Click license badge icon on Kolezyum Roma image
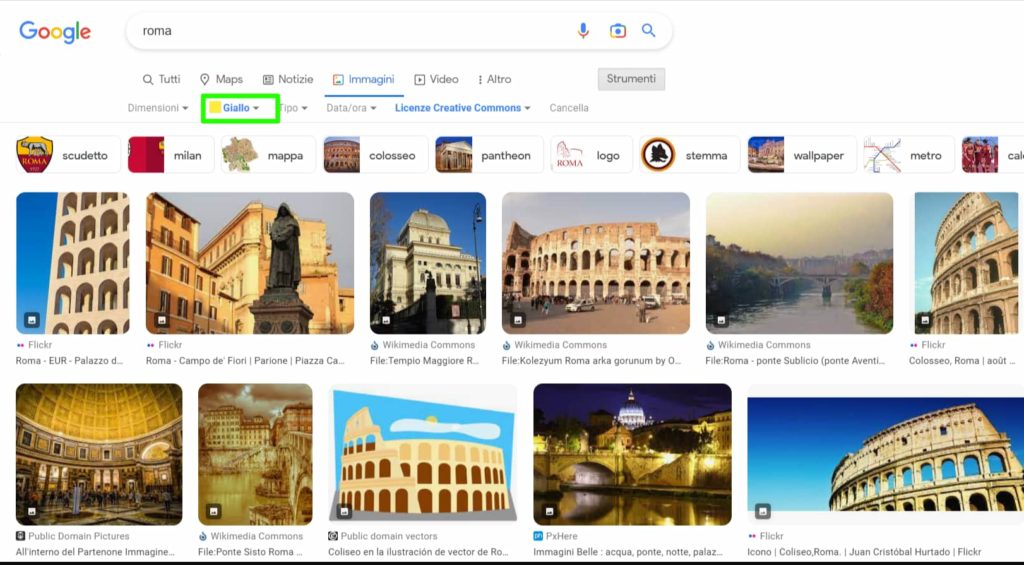Screen dimensions: 1024x565 (518, 320)
